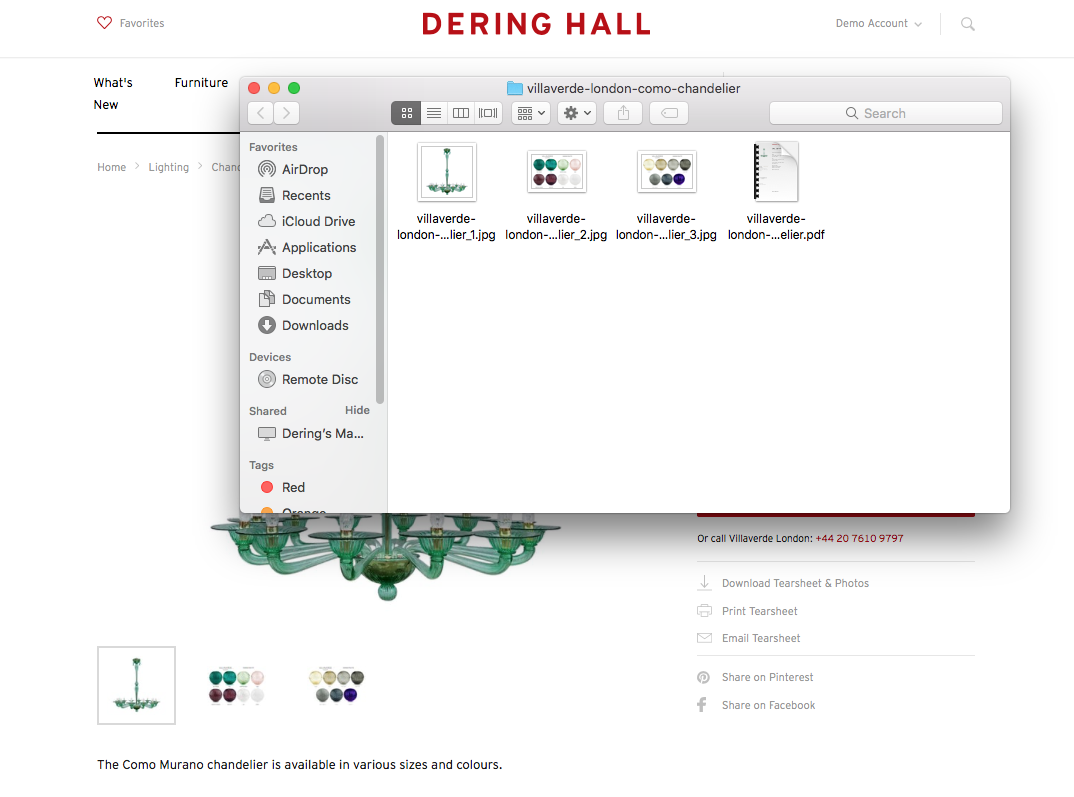Click the Favorites link text

coord(142,23)
